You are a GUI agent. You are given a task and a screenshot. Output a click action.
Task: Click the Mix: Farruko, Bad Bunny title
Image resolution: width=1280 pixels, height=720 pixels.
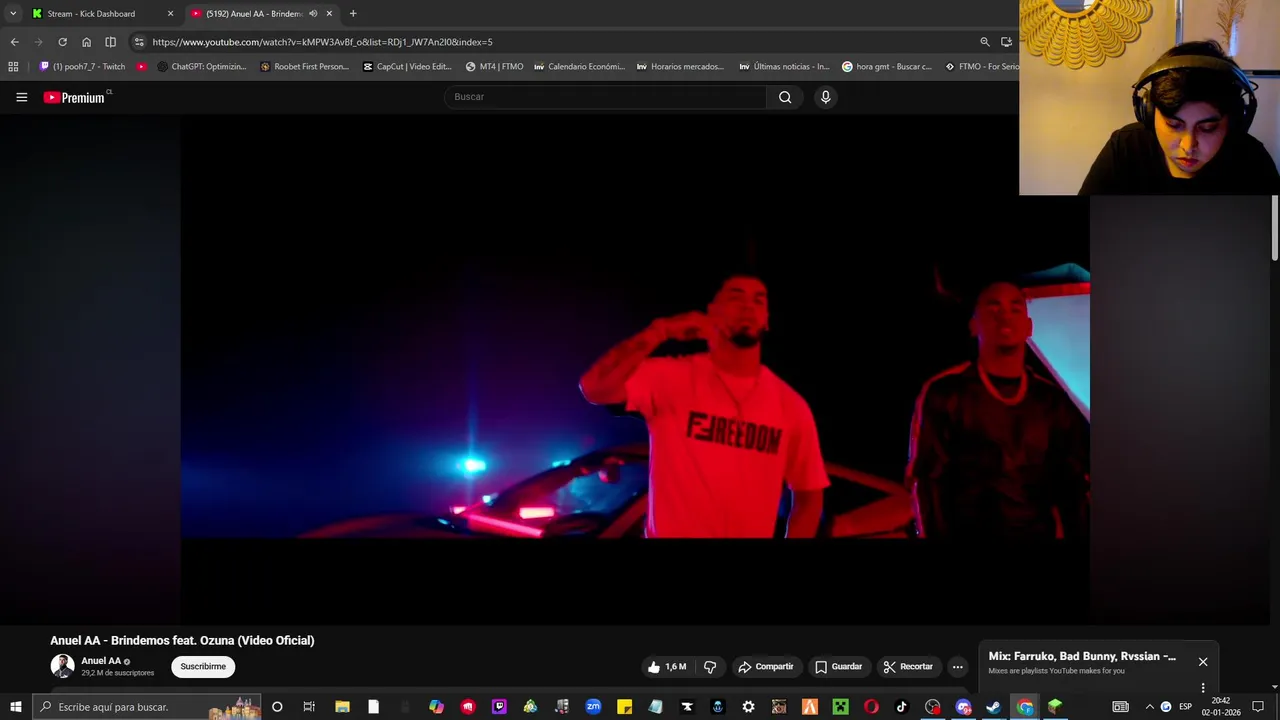tap(1082, 656)
